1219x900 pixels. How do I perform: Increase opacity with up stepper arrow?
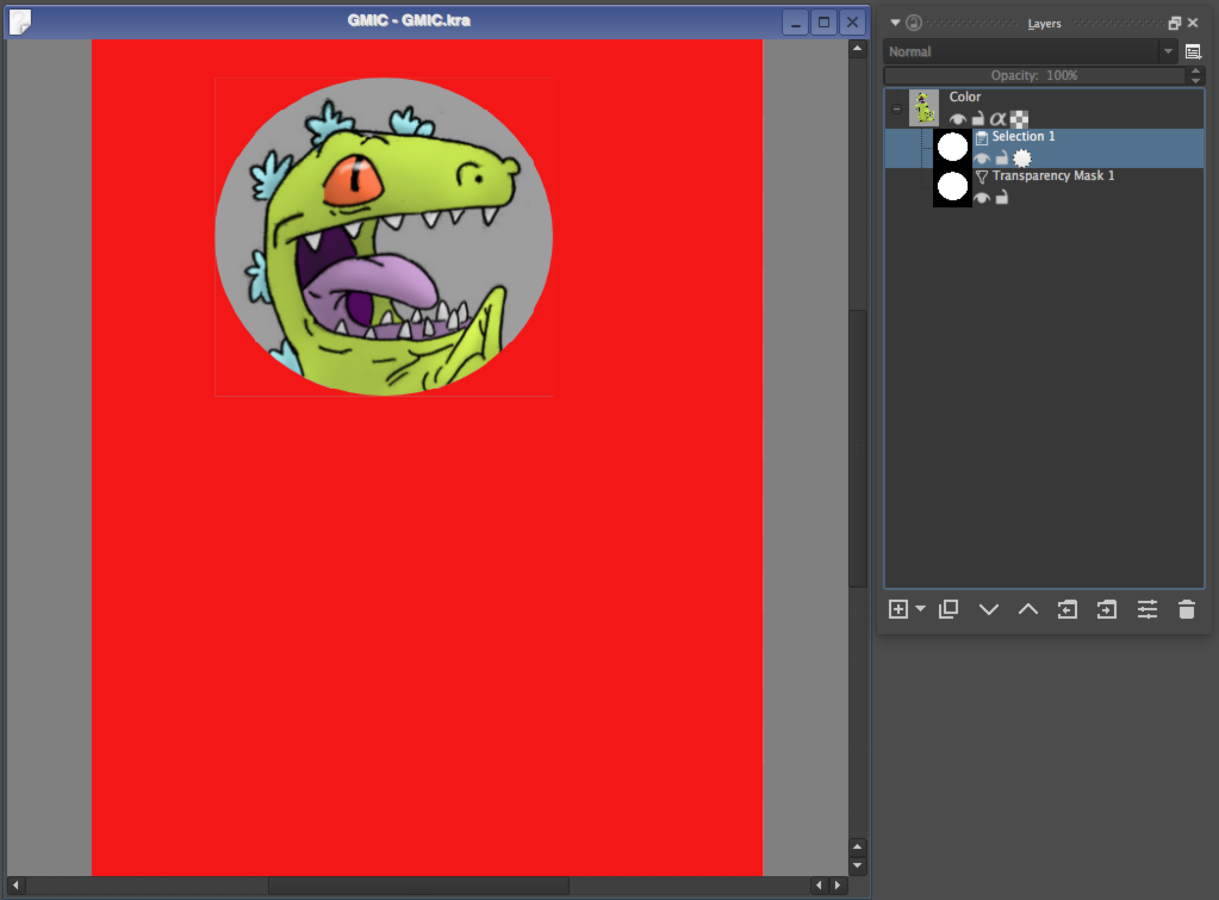1195,71
